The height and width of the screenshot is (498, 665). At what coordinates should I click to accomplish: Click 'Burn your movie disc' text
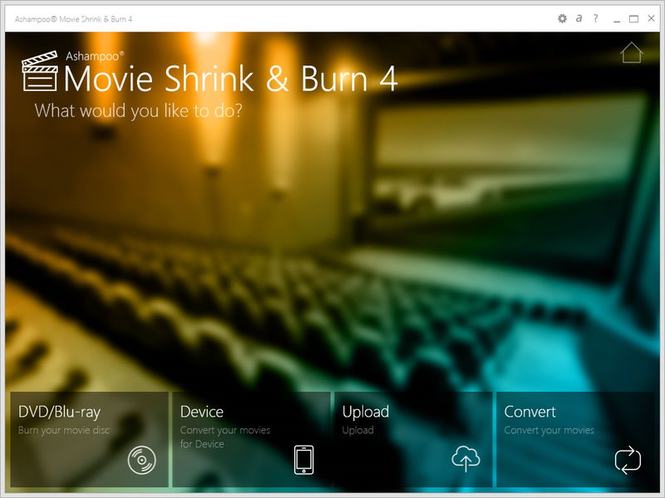(x=64, y=430)
